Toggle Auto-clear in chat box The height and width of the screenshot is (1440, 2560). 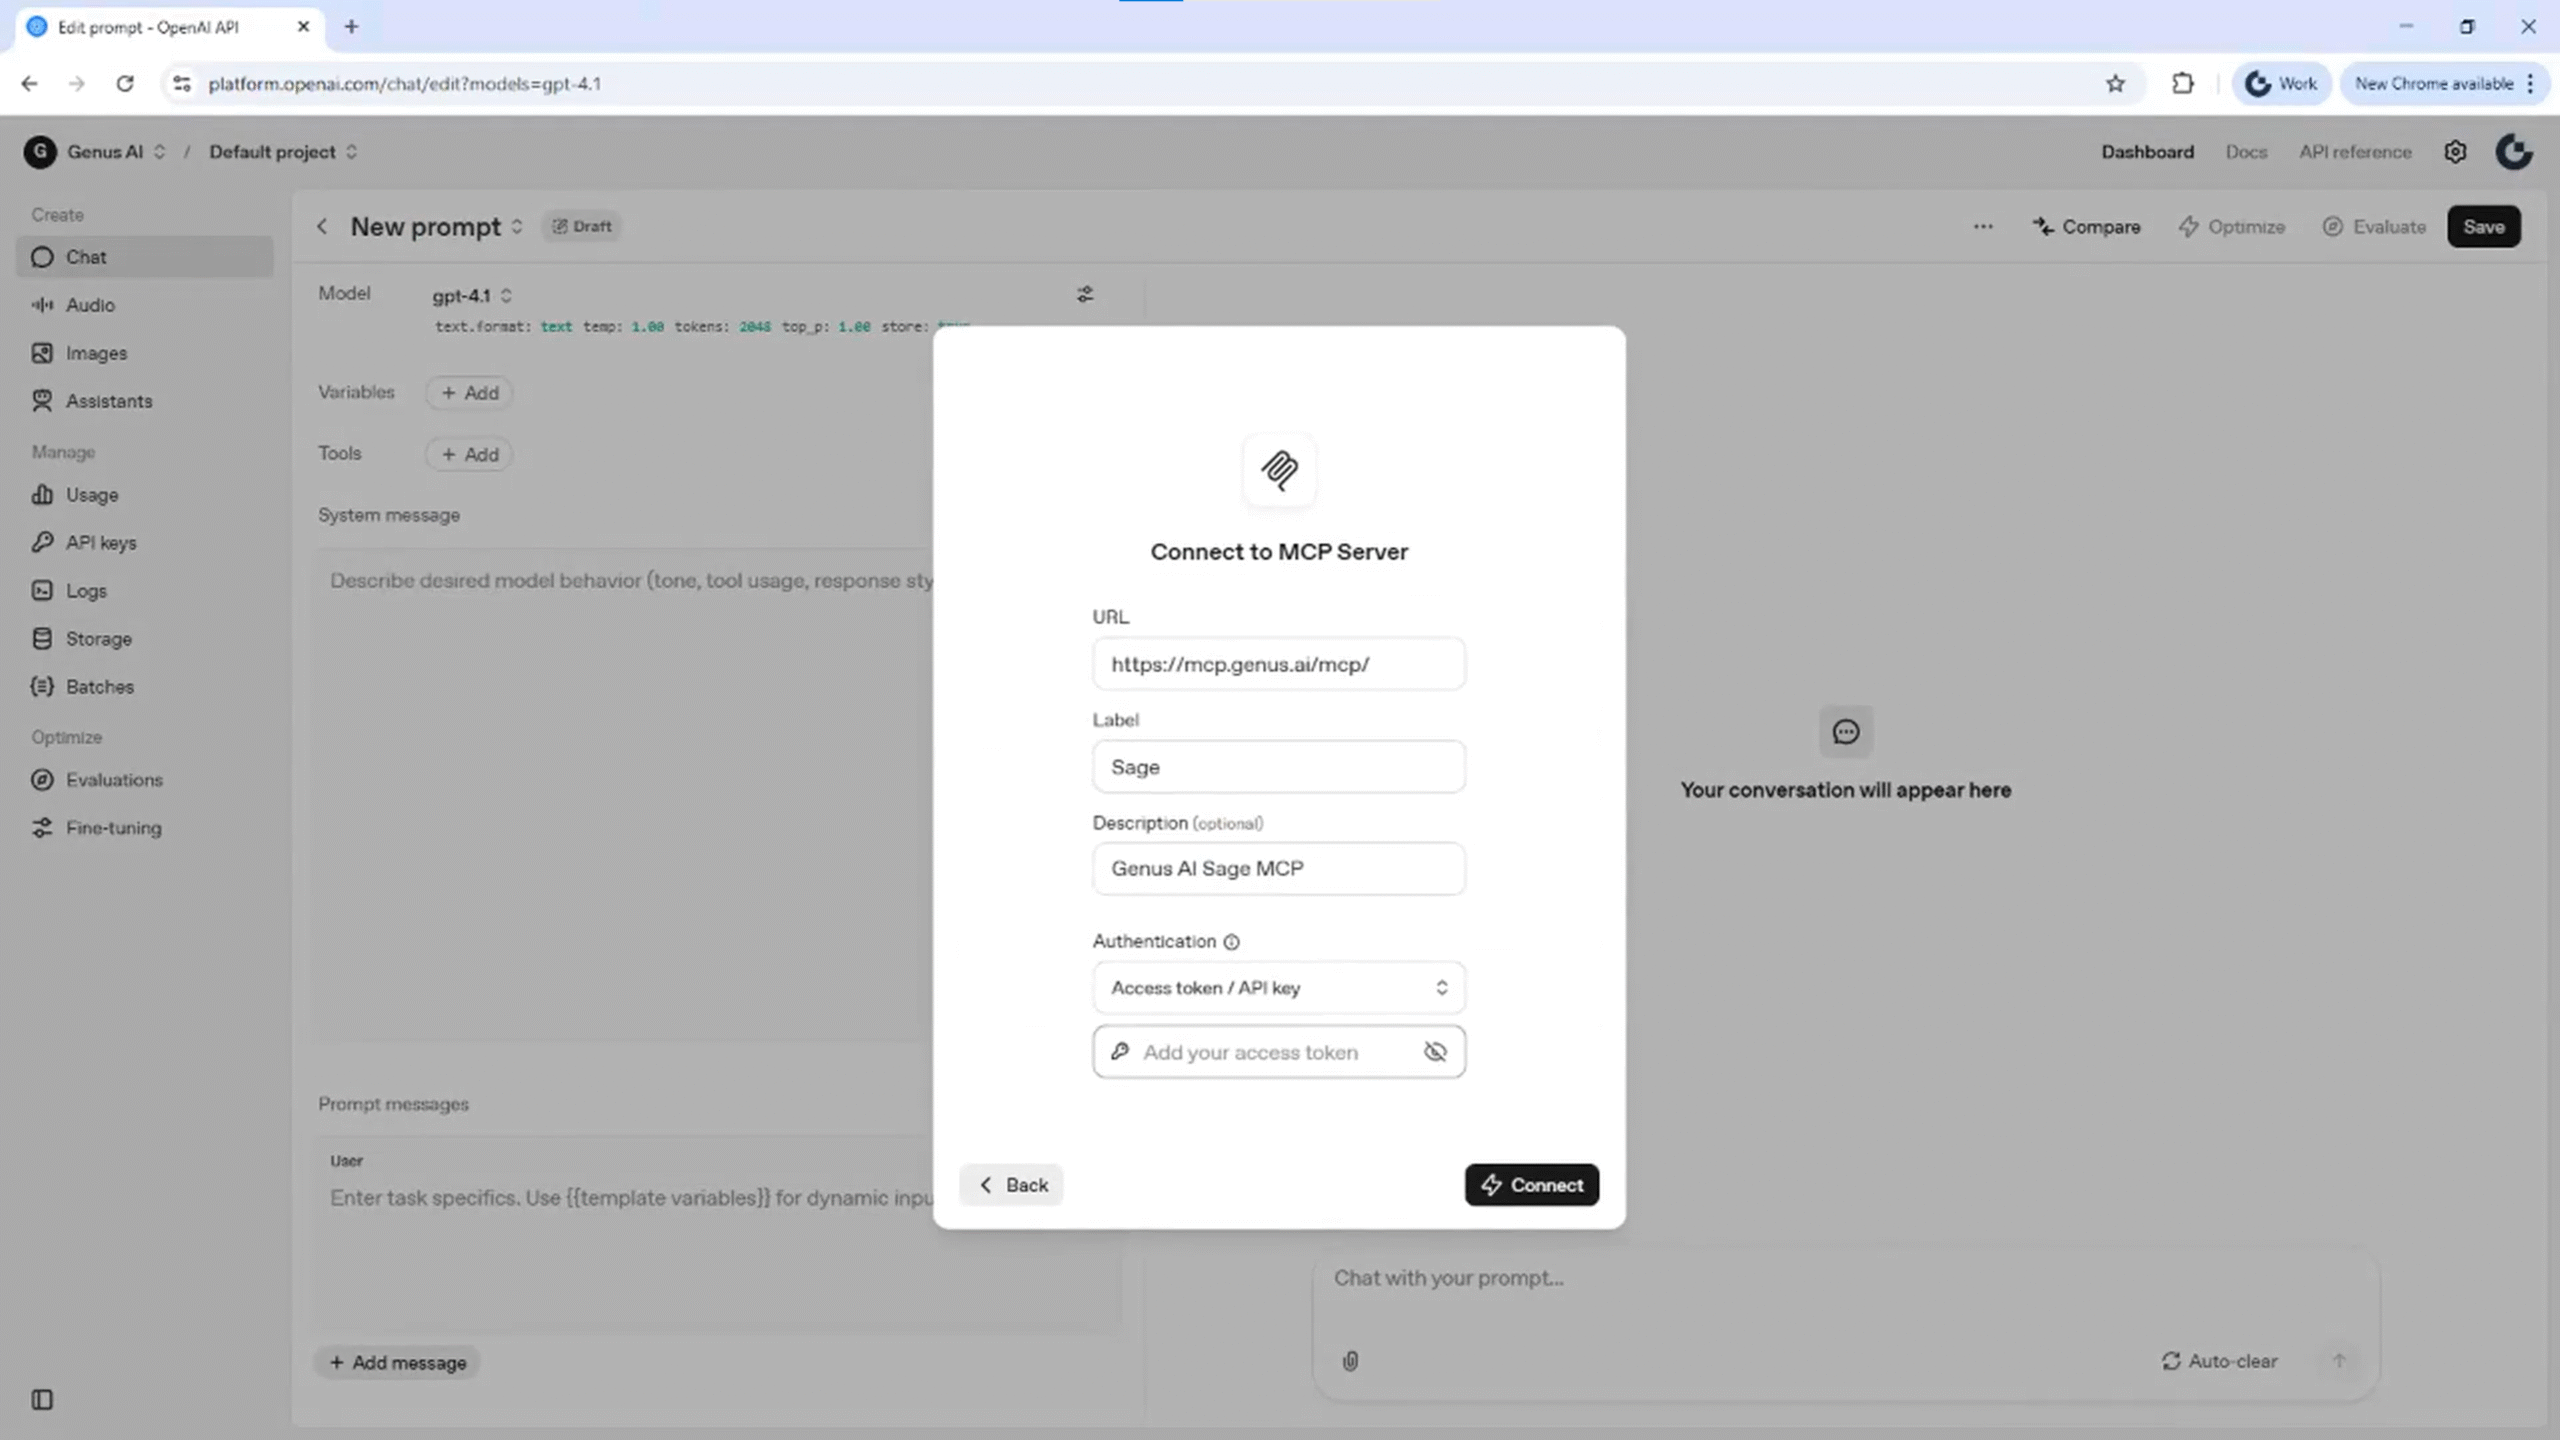coord(2219,1362)
